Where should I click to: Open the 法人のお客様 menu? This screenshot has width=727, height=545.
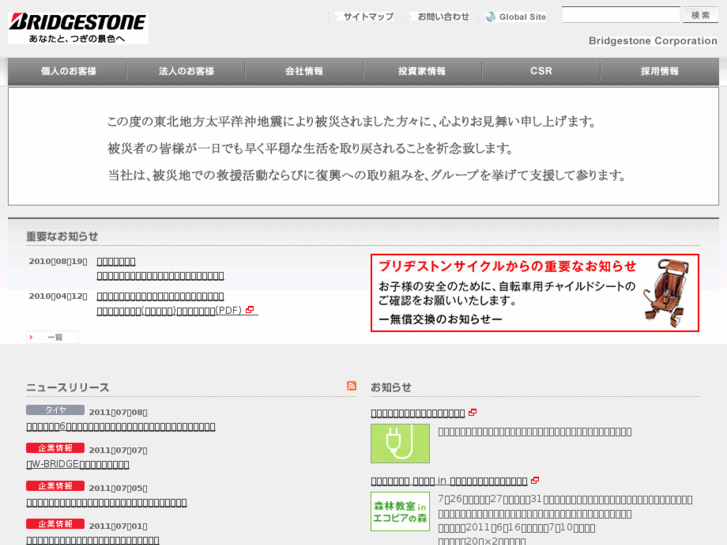(186, 71)
